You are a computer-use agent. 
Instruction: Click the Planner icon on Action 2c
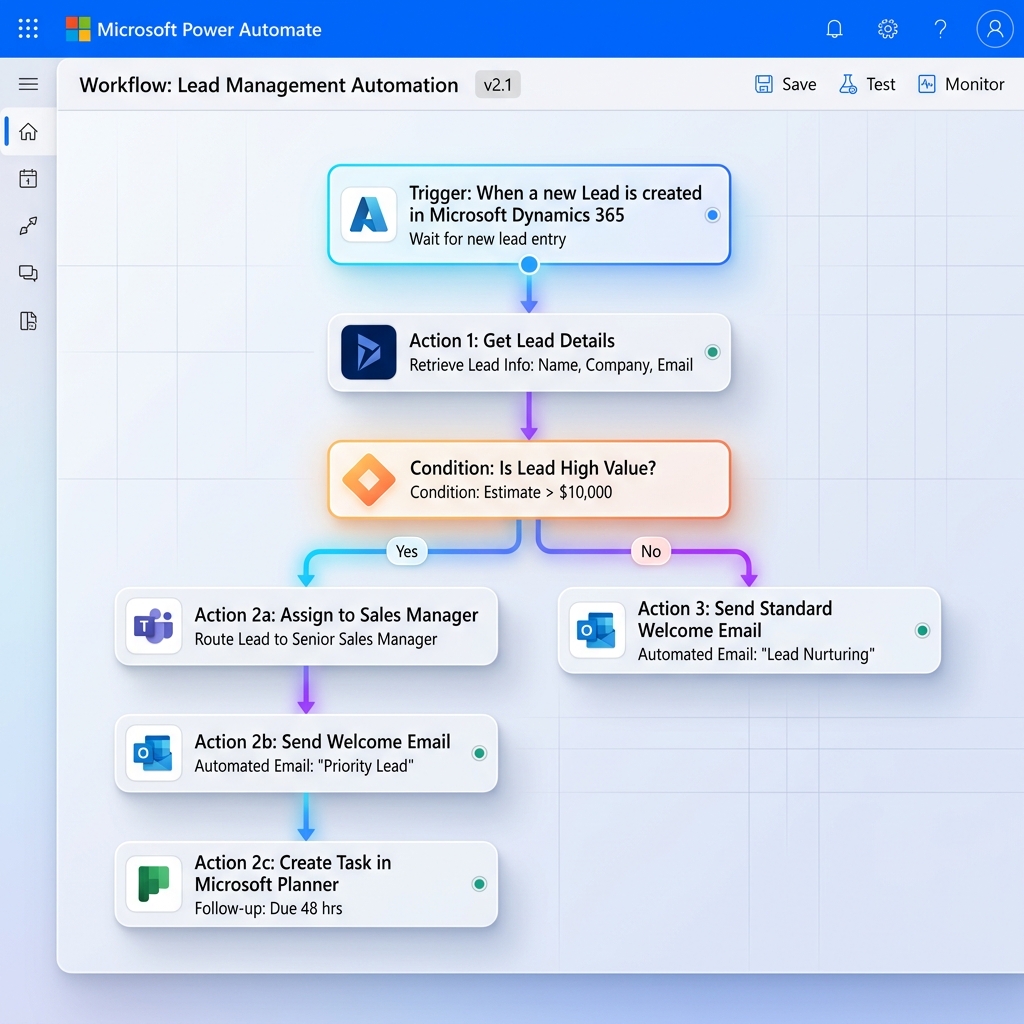pyautogui.click(x=153, y=884)
